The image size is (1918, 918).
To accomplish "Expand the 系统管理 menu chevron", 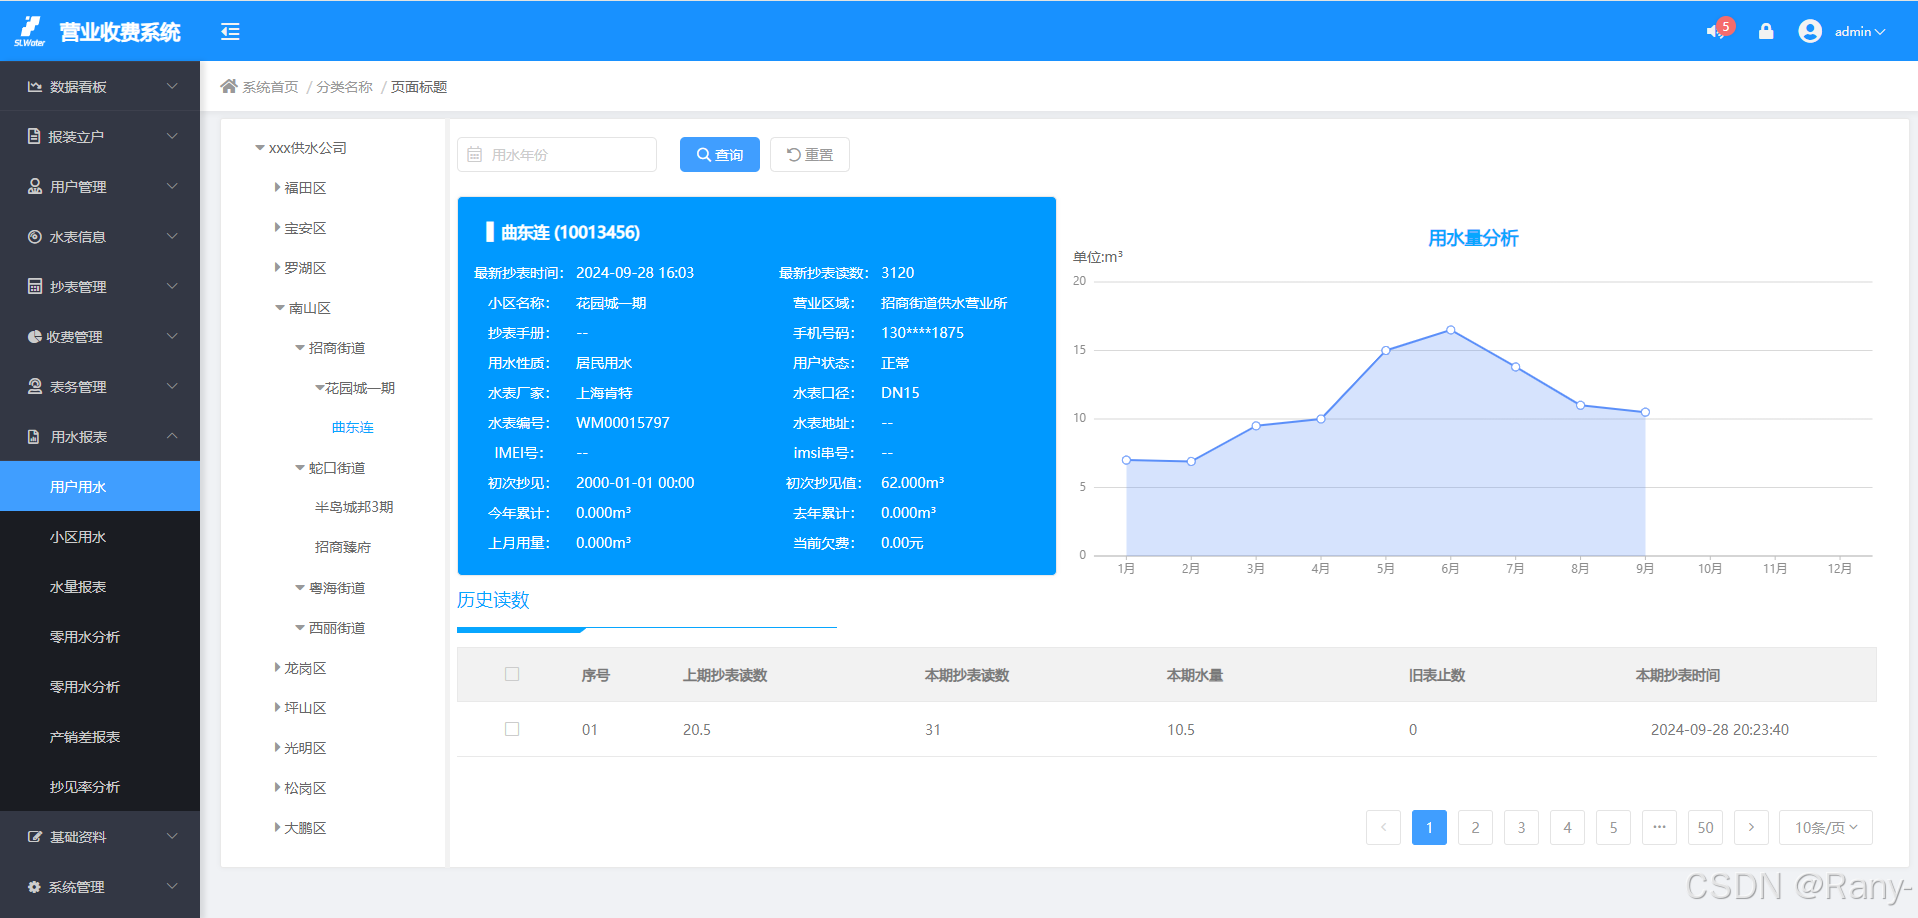I will [x=172, y=886].
